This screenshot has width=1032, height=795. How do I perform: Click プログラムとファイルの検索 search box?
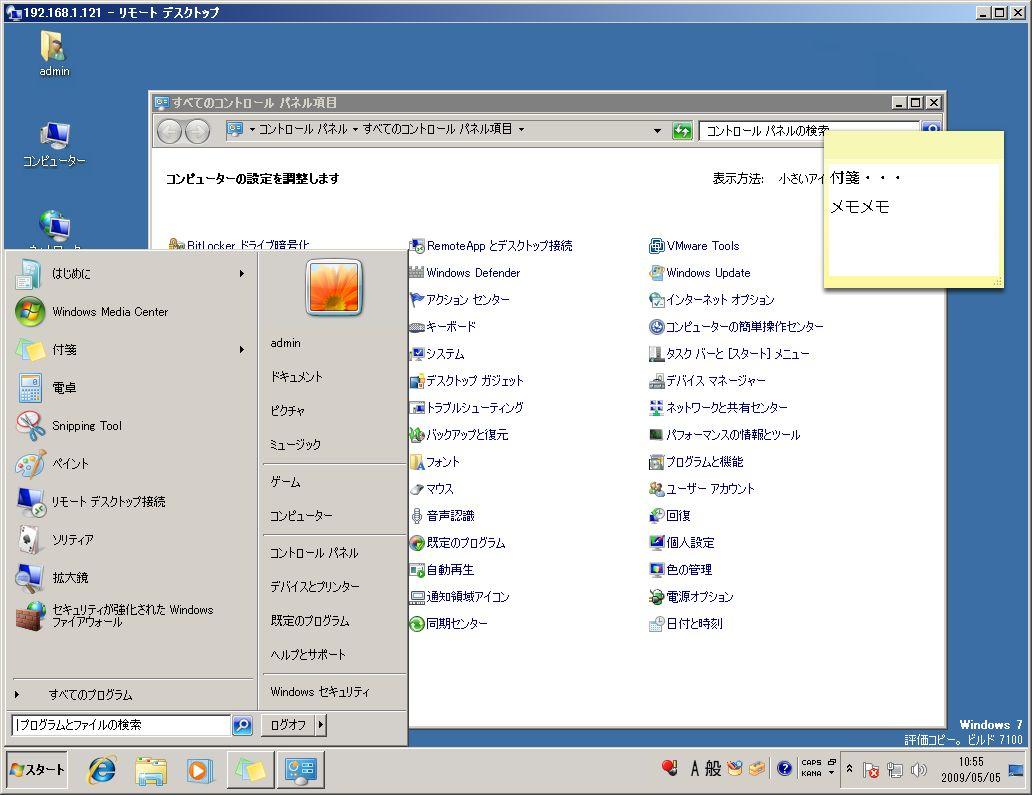pyautogui.click(x=121, y=725)
